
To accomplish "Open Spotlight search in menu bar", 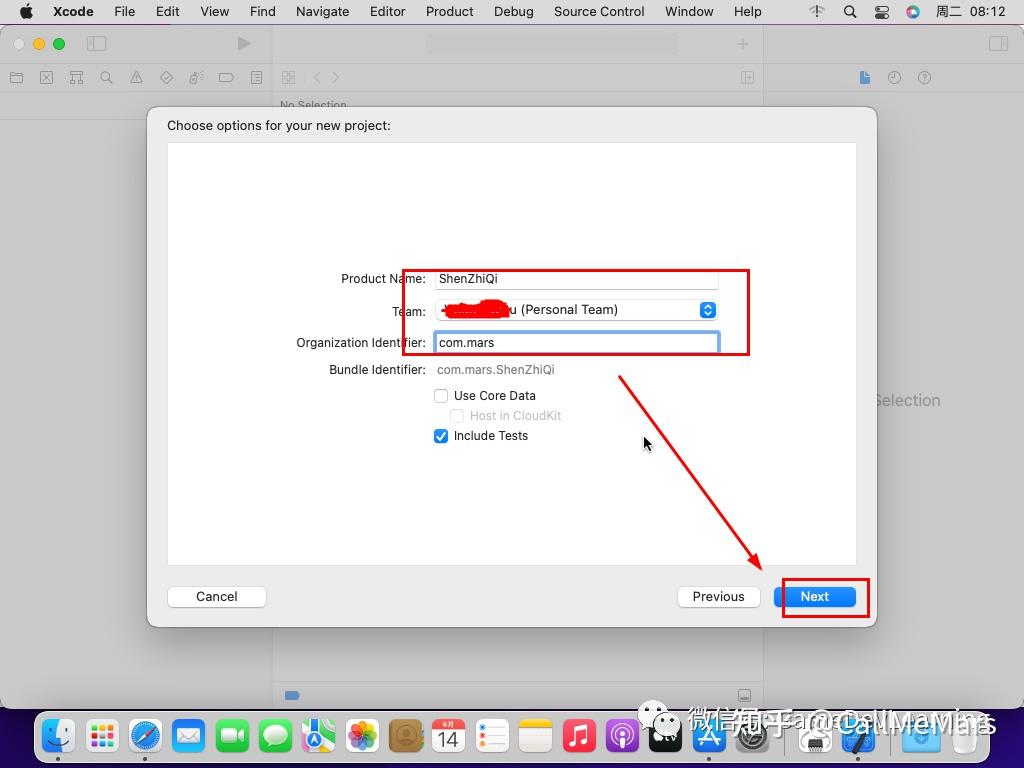I will point(850,11).
